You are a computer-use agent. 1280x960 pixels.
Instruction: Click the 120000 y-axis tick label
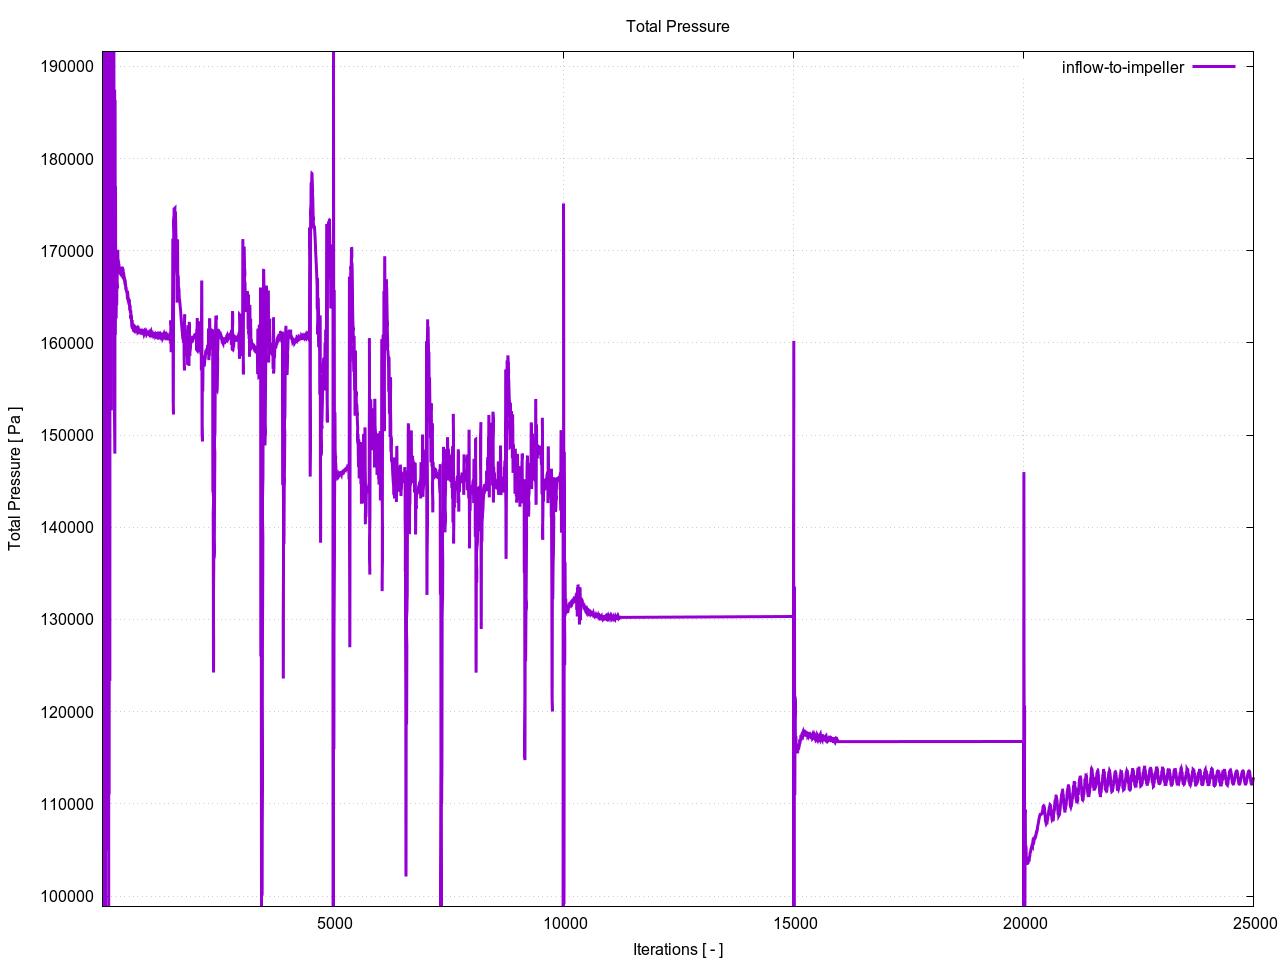[x=67, y=712]
